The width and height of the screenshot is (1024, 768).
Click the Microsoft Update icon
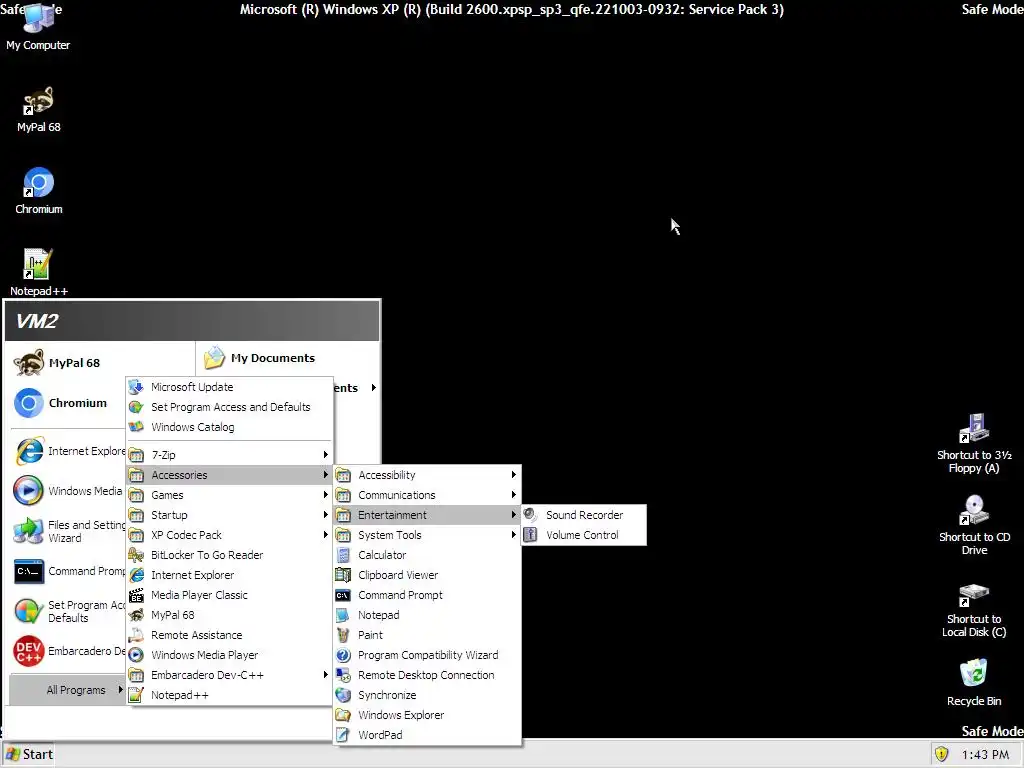tap(136, 387)
